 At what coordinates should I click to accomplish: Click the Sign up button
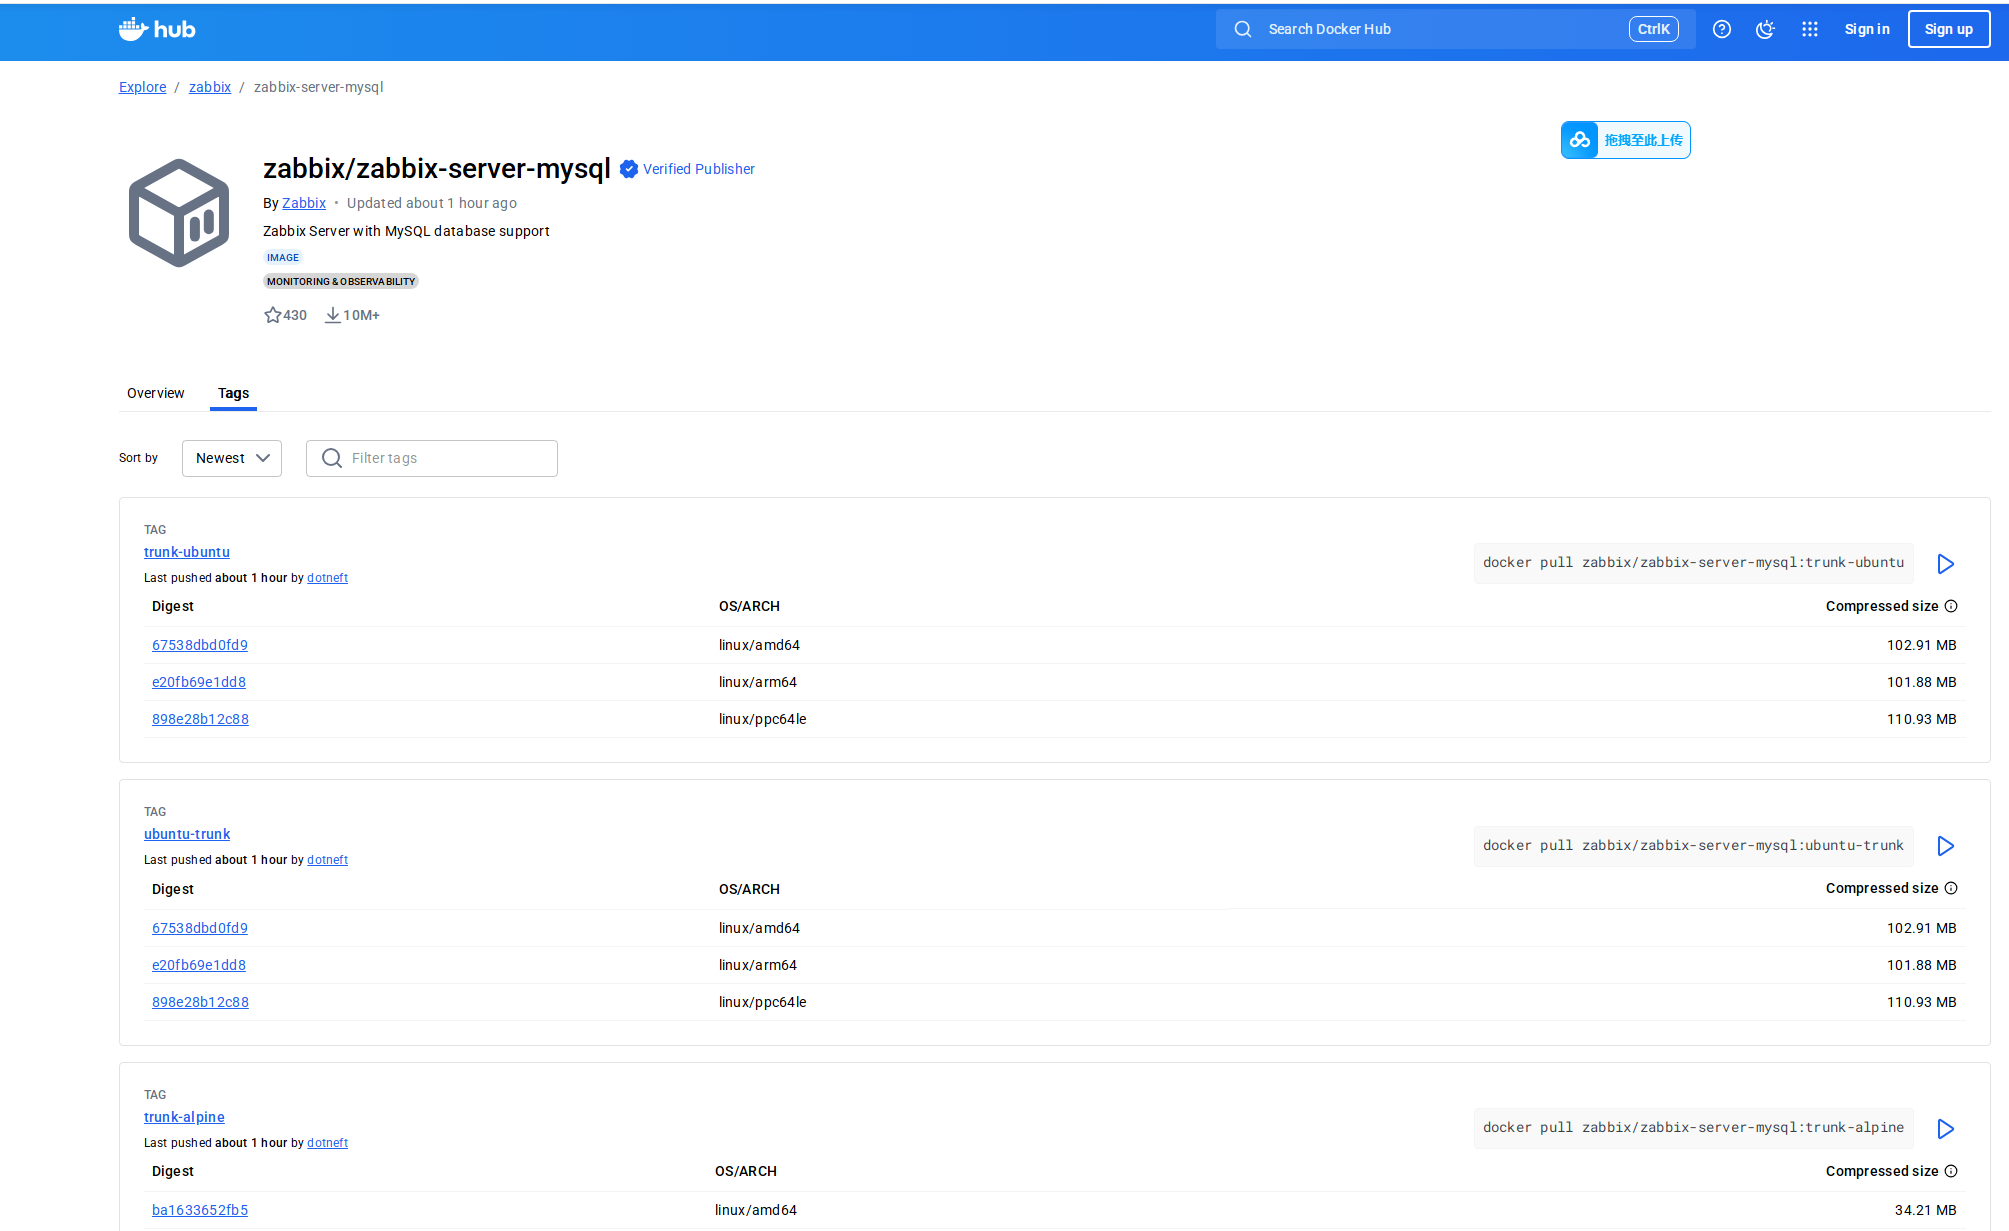coord(1948,29)
